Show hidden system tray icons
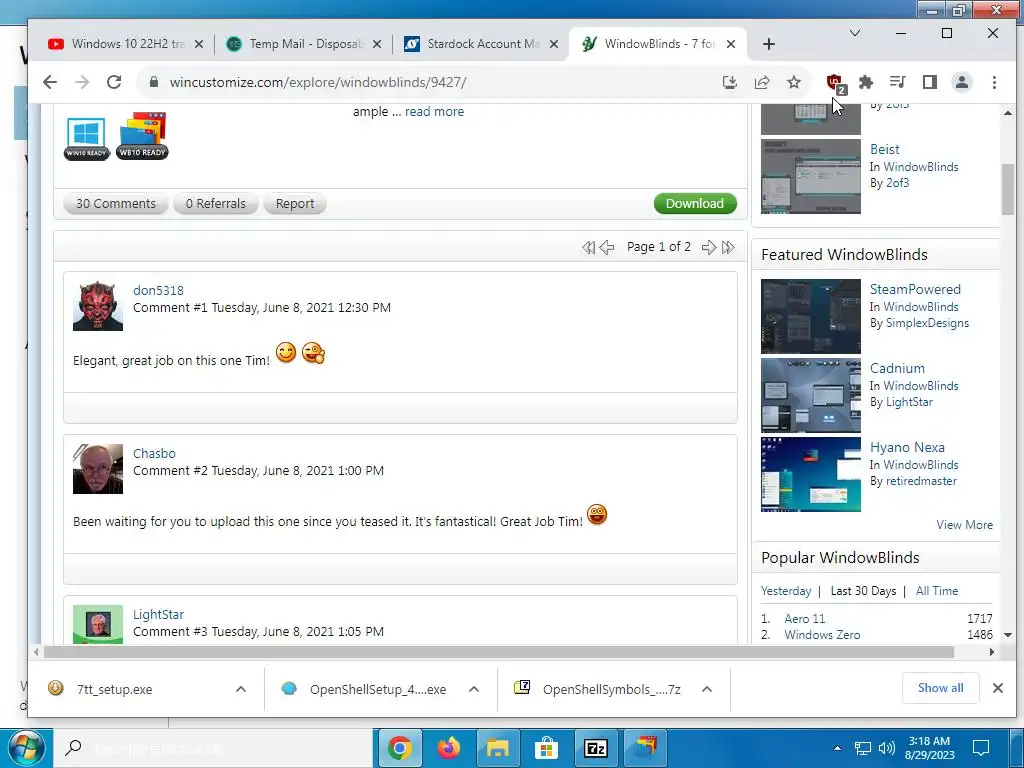Image resolution: width=1024 pixels, height=768 pixels. [837, 748]
